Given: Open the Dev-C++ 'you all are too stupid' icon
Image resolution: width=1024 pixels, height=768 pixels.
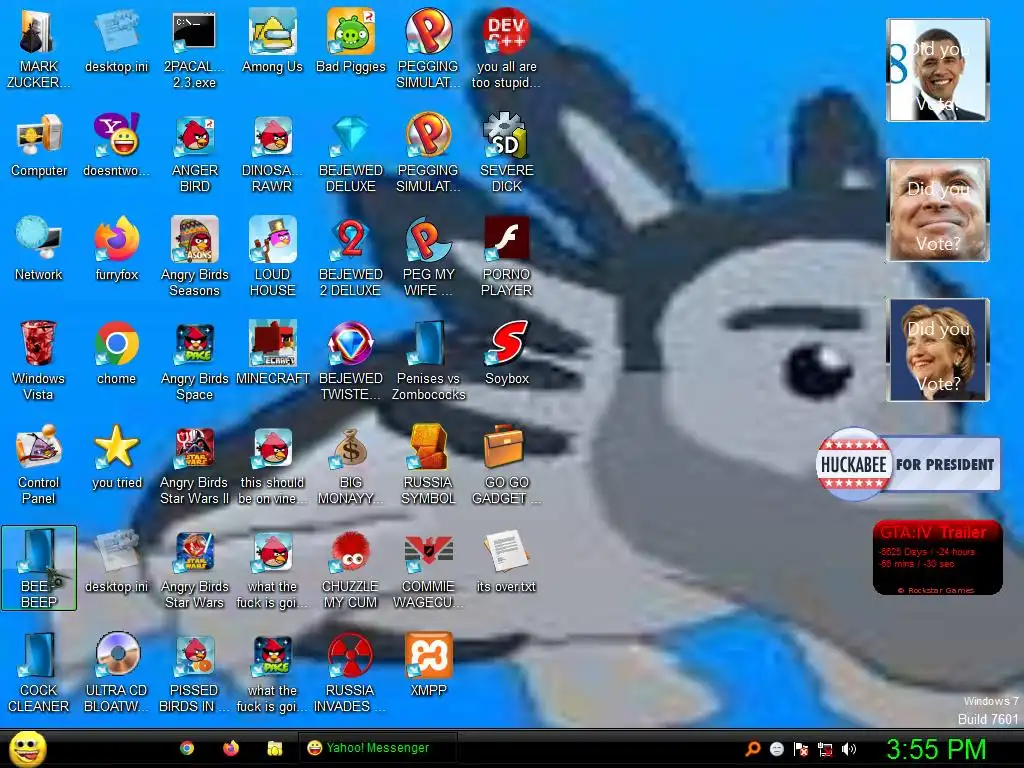Looking at the screenshot, I should 506,48.
